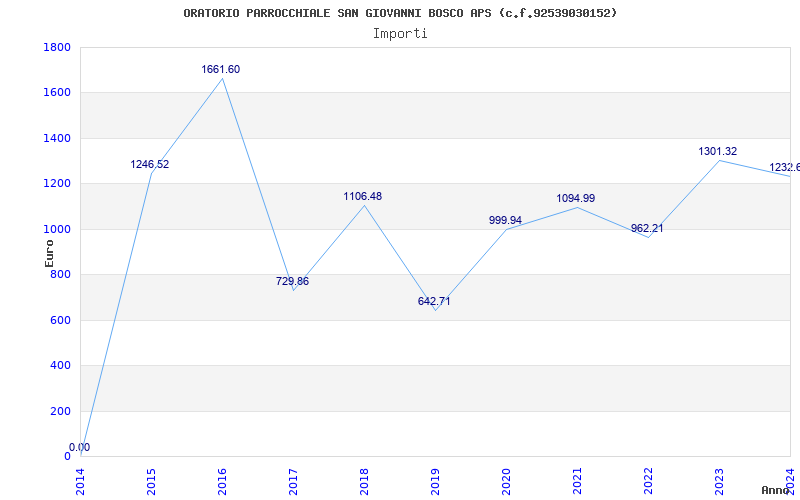Click the 2022 x-axis year label
Screen dimensions: 800x500
648,482
